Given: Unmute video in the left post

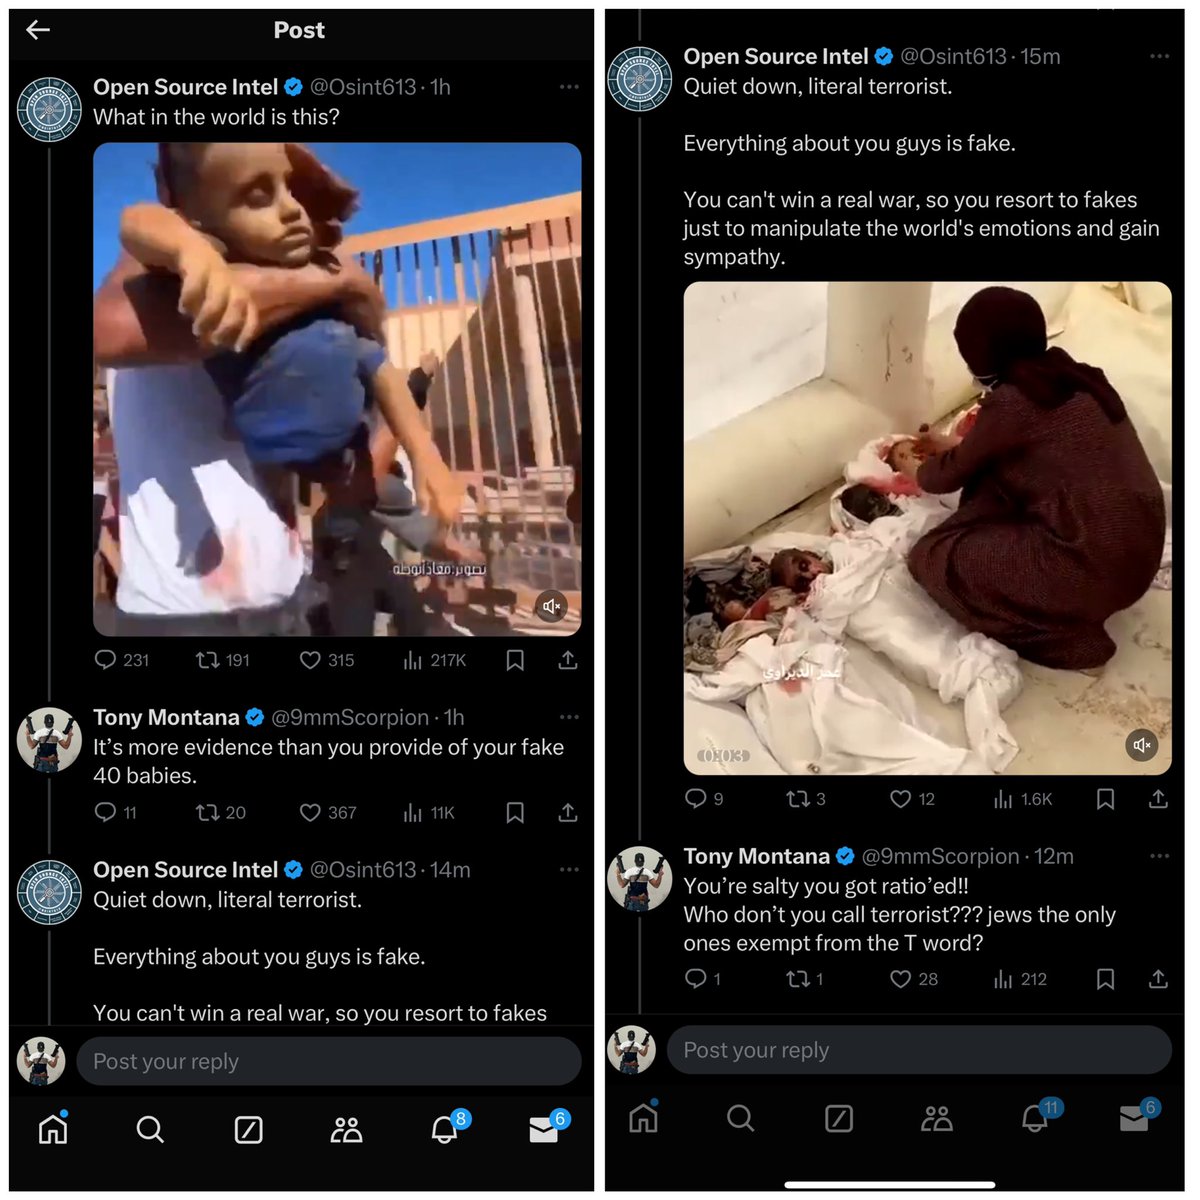Looking at the screenshot, I should point(551,606).
